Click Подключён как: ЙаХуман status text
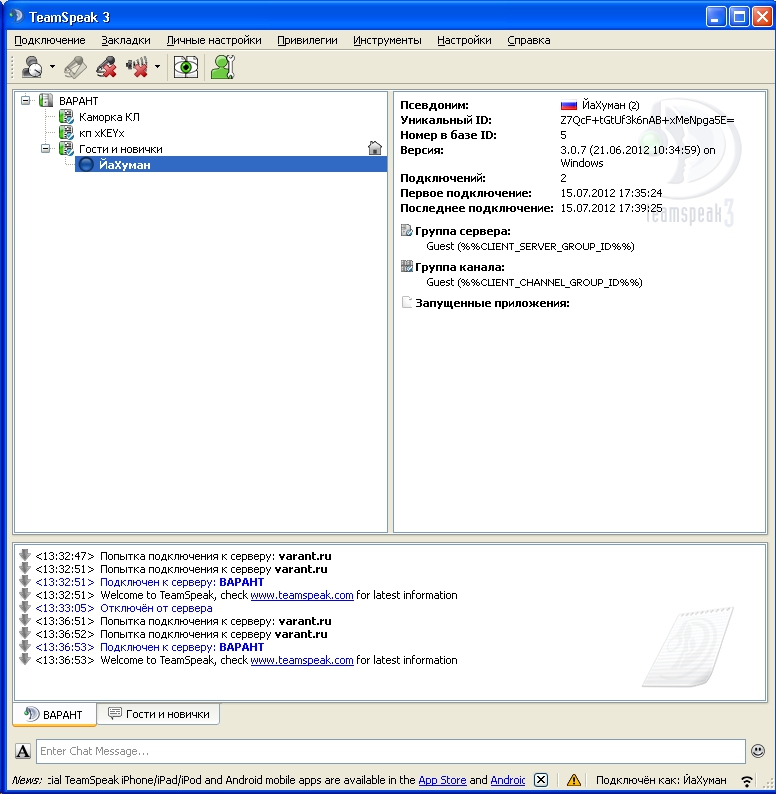This screenshot has height=794, width=776. [x=661, y=780]
